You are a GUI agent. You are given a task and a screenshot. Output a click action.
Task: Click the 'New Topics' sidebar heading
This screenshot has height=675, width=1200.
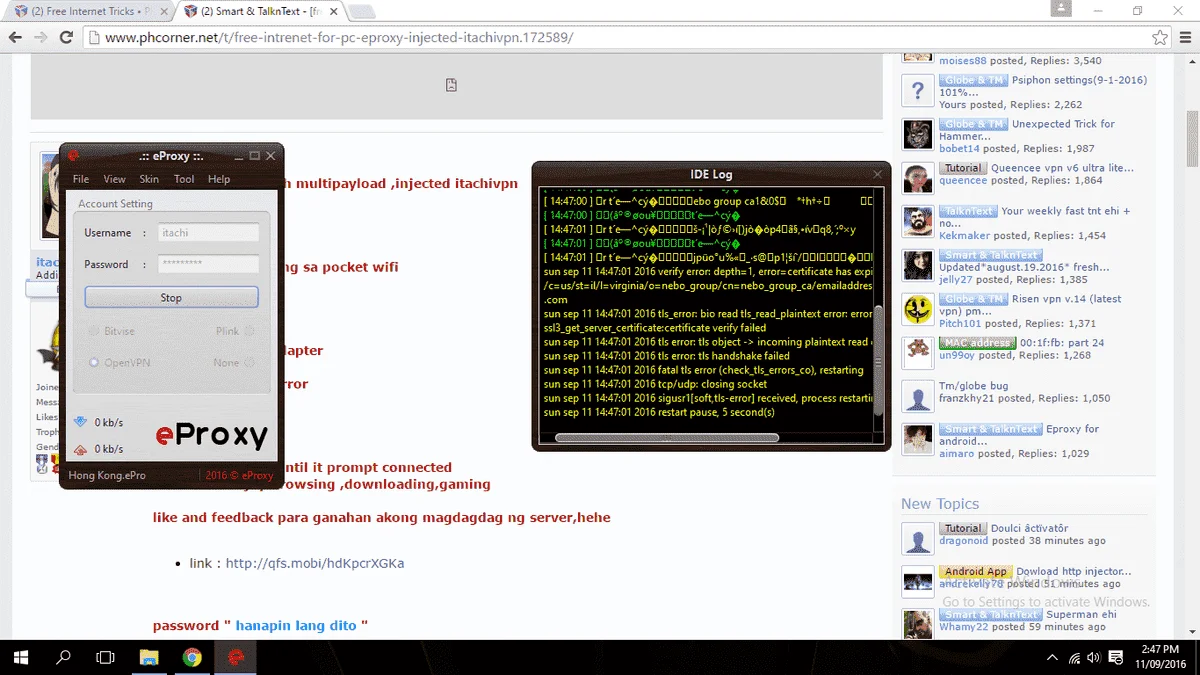[940, 504]
